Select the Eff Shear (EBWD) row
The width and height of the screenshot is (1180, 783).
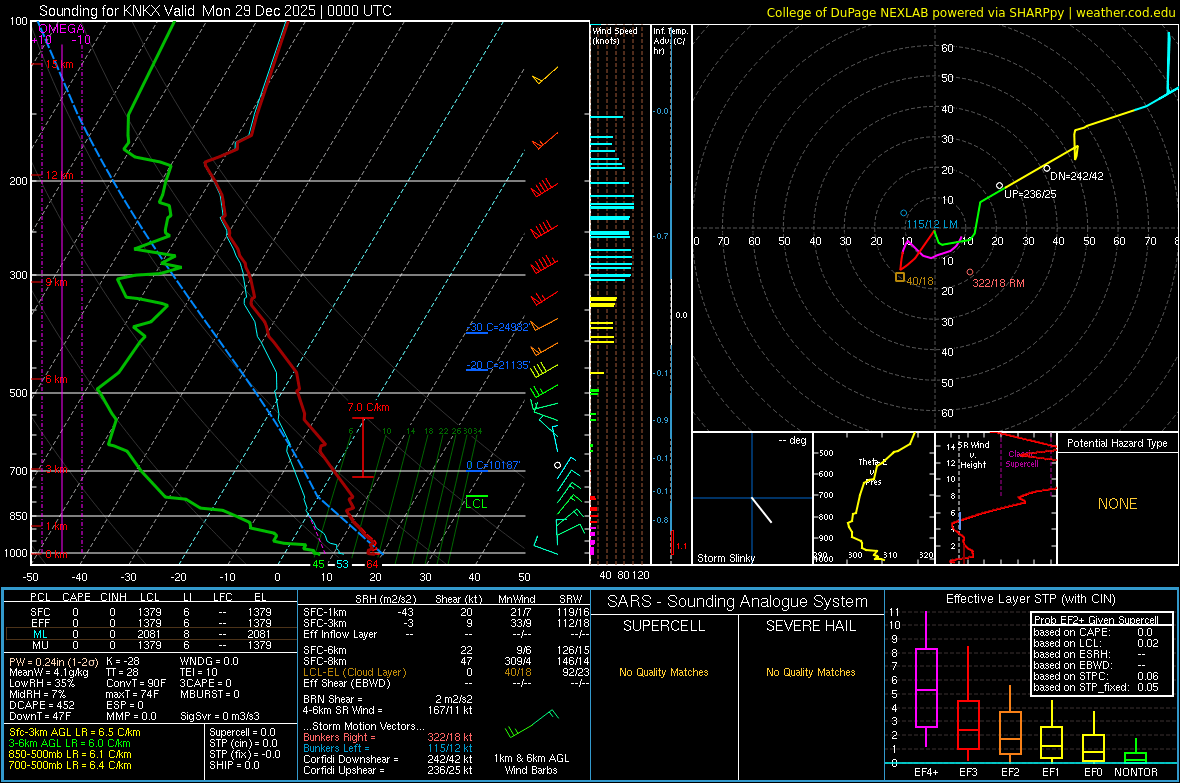point(446,683)
